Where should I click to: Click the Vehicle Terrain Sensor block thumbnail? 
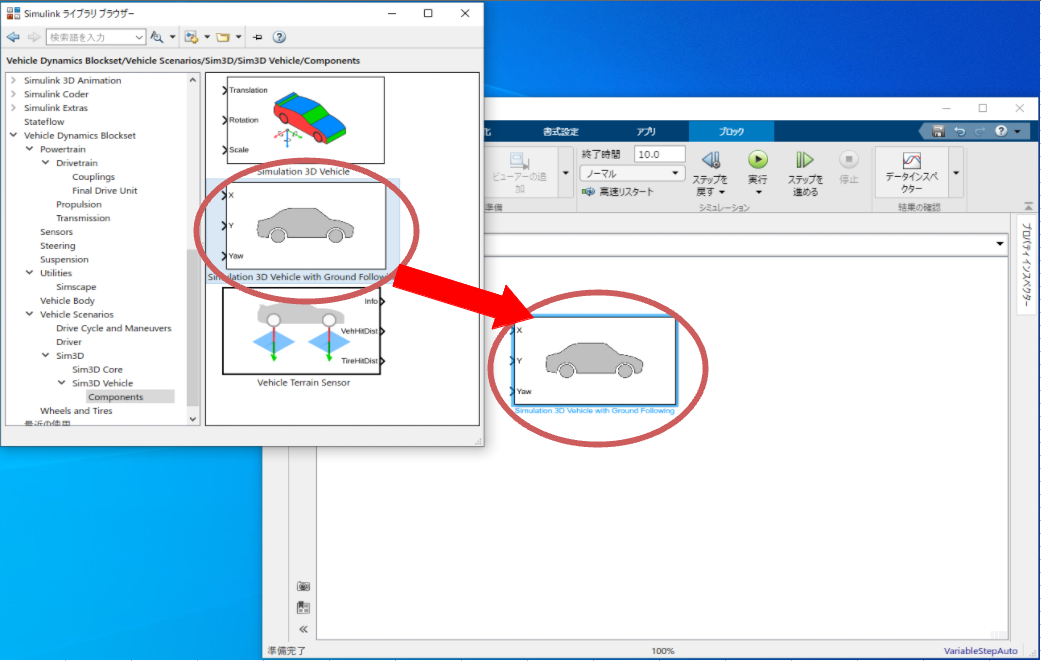point(303,331)
